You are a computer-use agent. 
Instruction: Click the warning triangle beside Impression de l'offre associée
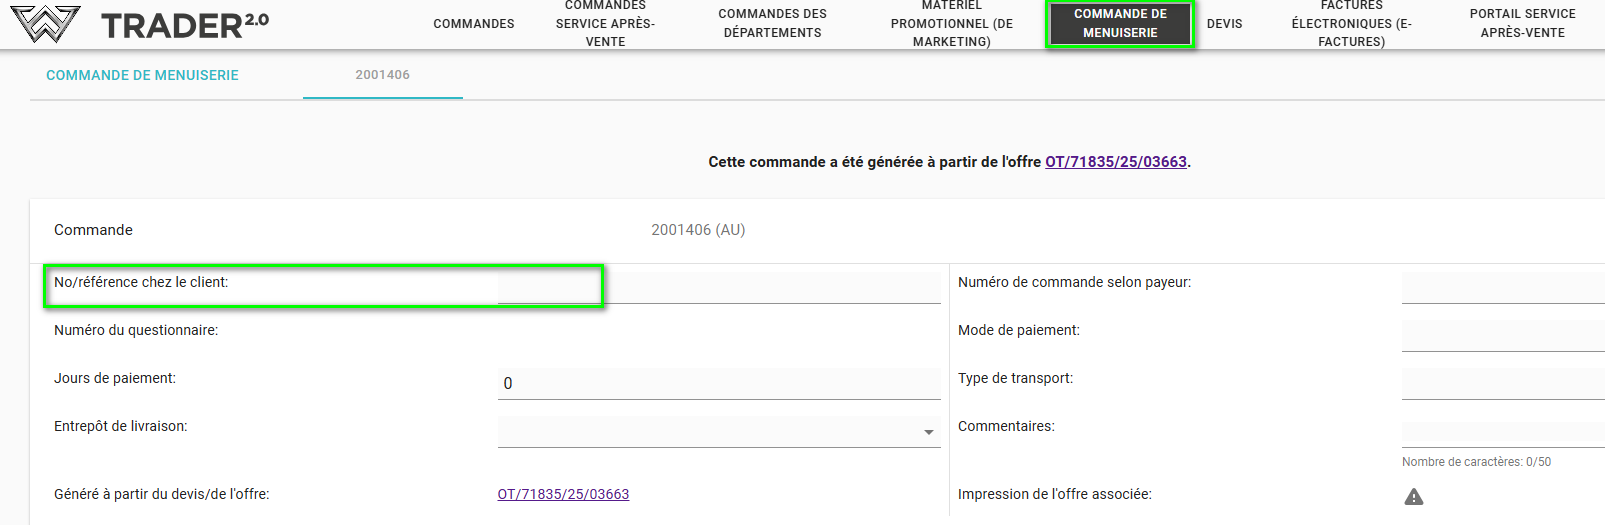[x=1413, y=496]
